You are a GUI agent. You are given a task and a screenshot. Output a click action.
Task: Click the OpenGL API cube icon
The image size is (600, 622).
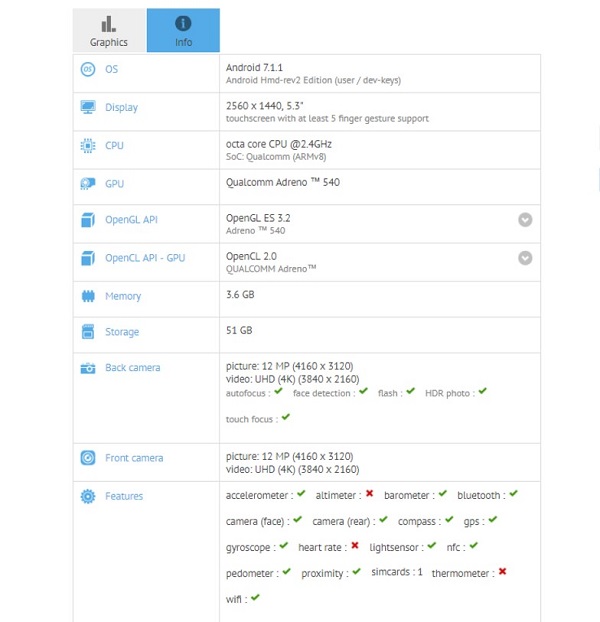click(88, 220)
